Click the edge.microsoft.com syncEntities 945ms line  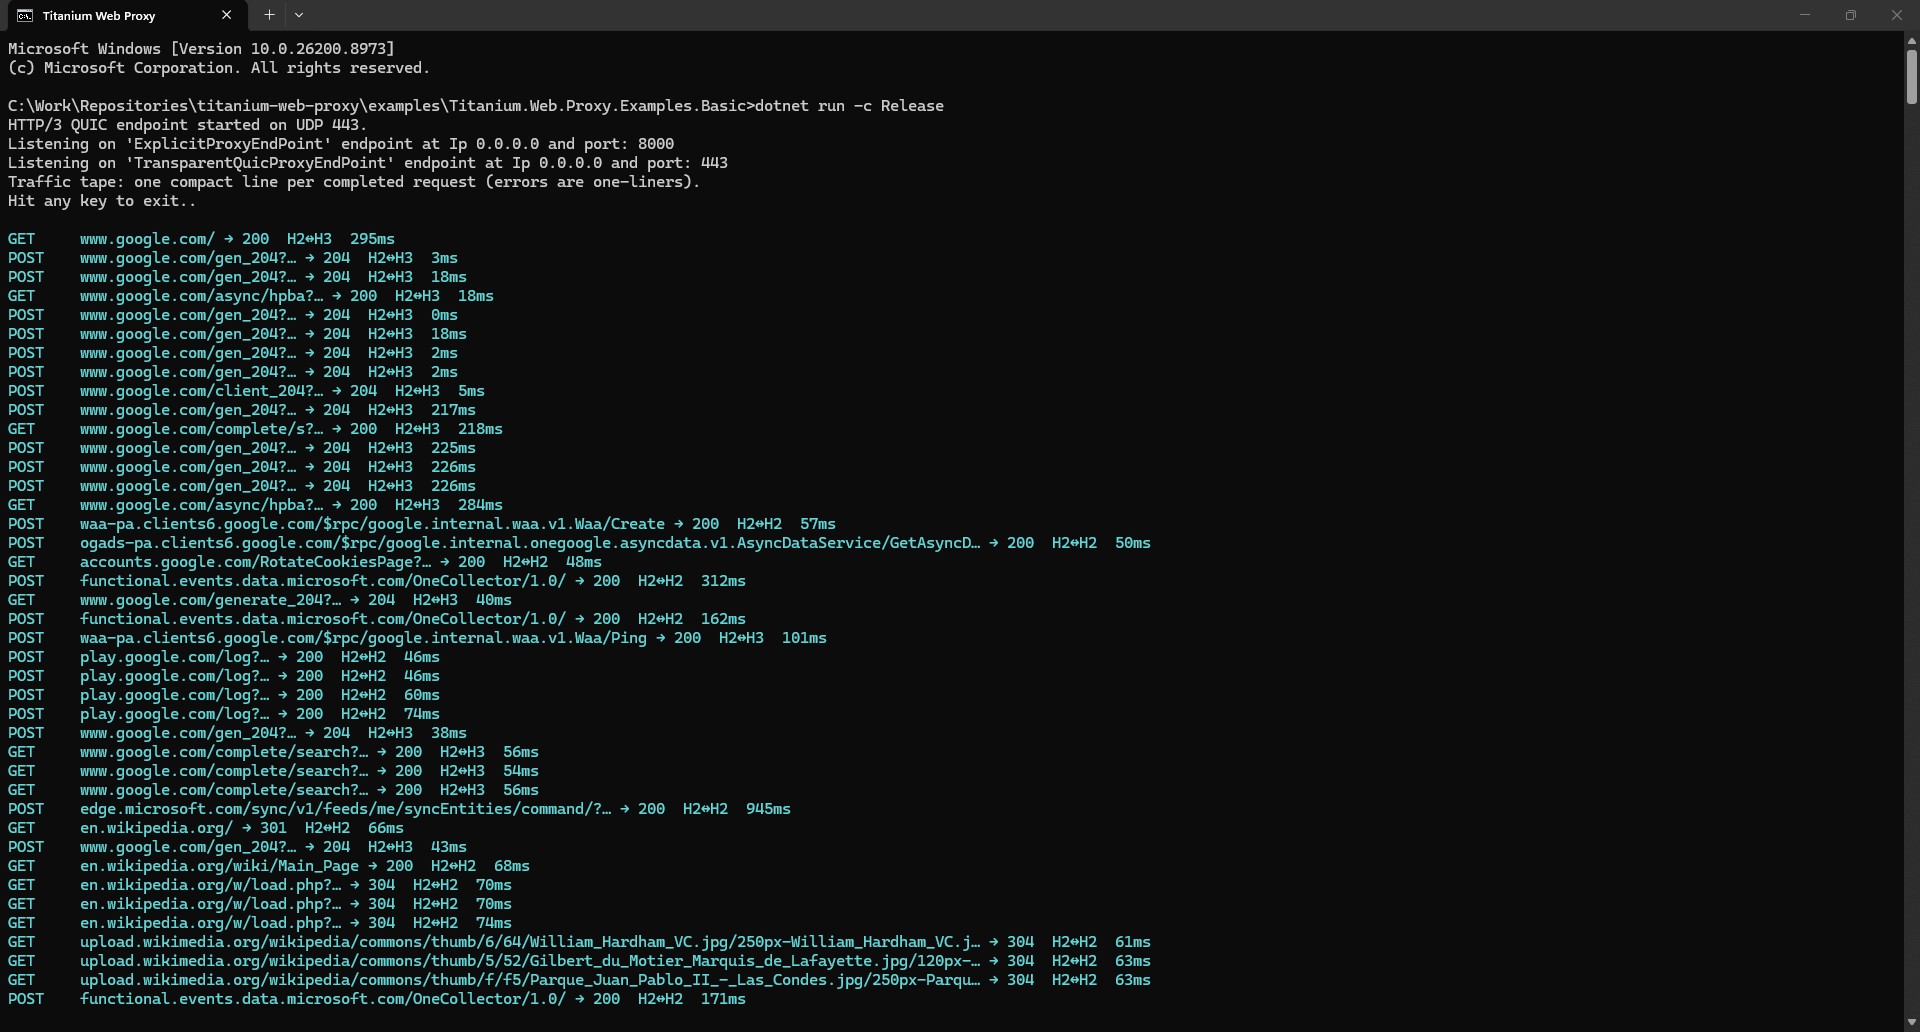399,809
